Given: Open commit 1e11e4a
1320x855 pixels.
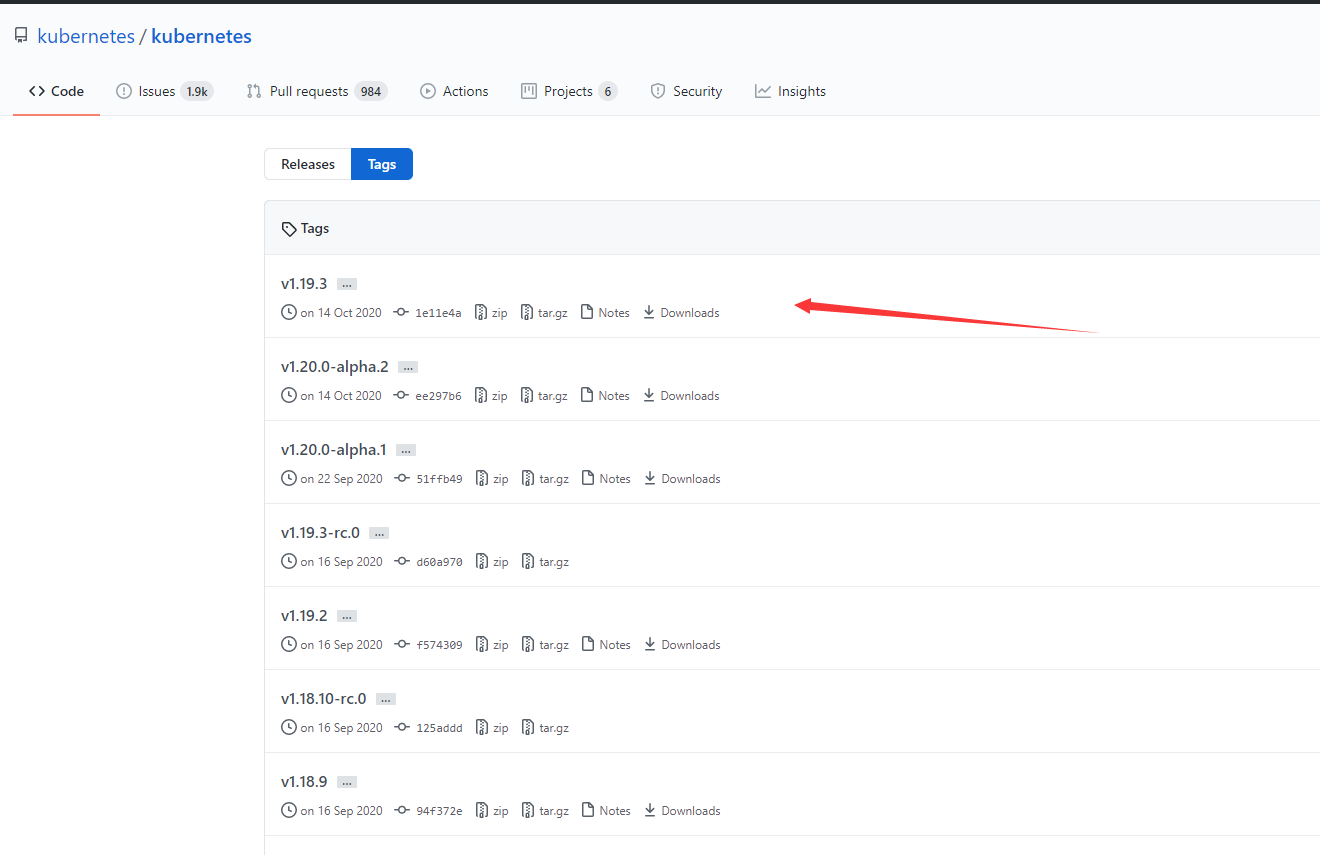Looking at the screenshot, I should coord(428,313).
